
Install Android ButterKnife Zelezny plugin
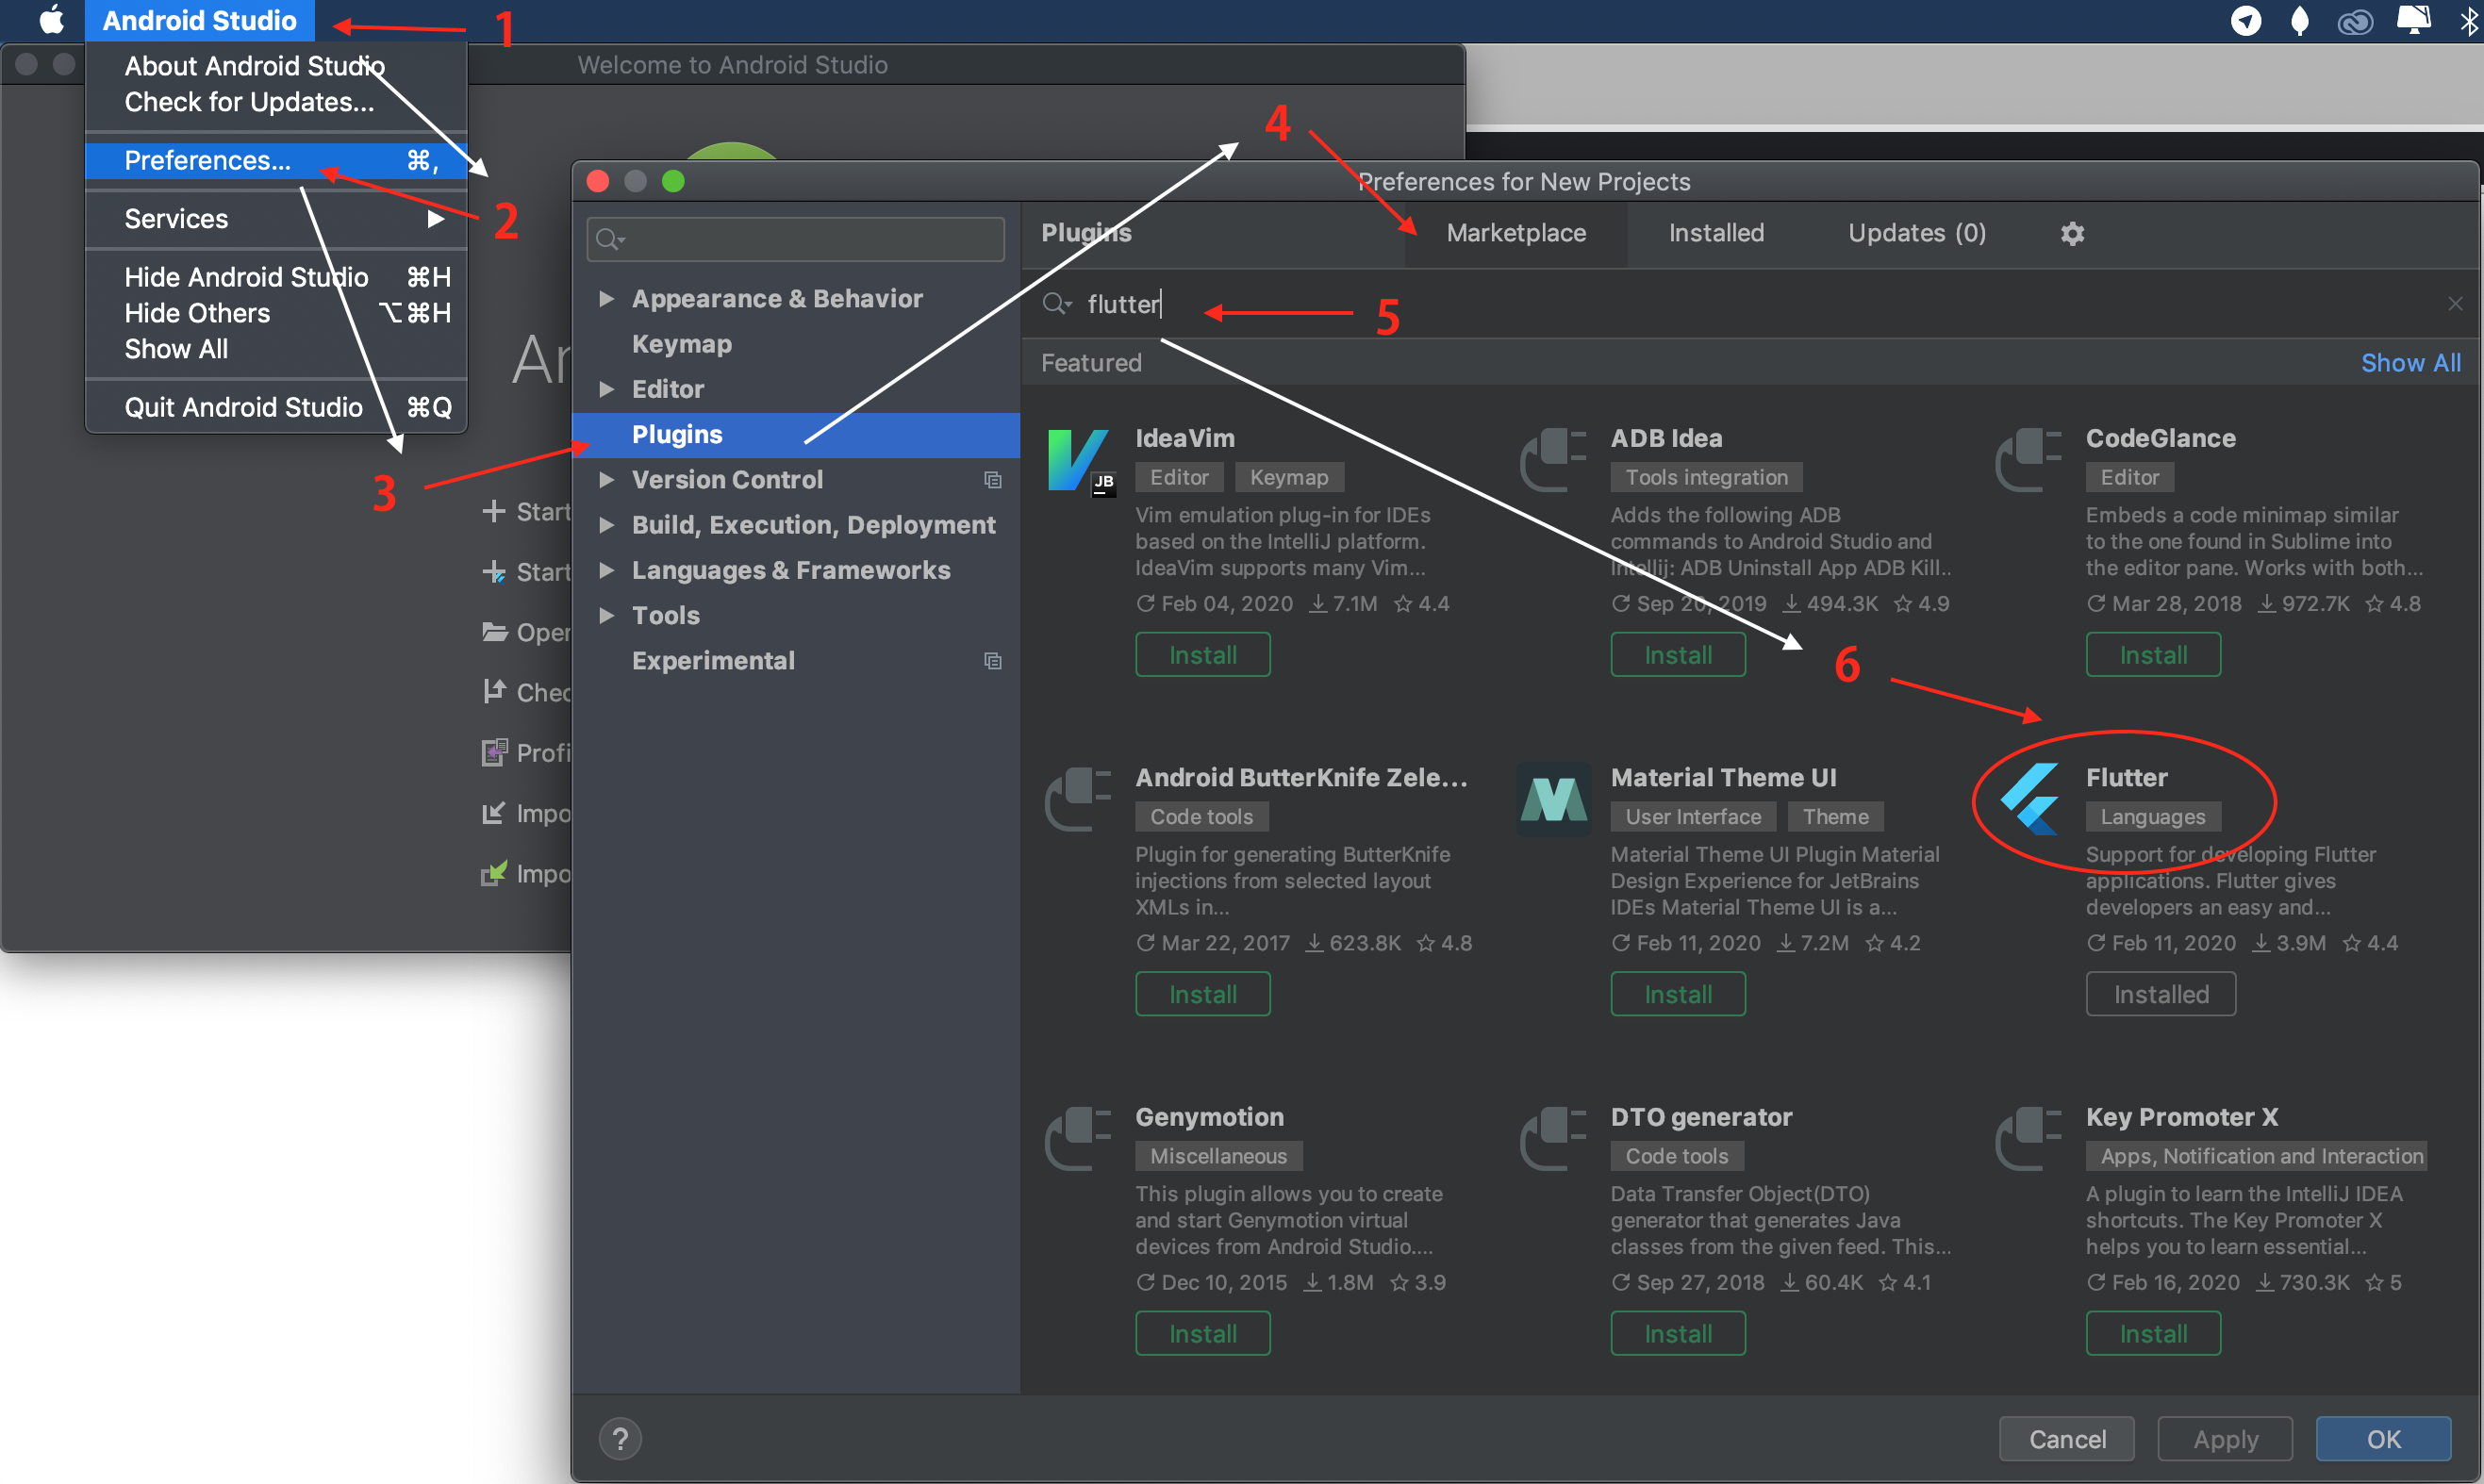[x=1203, y=994]
